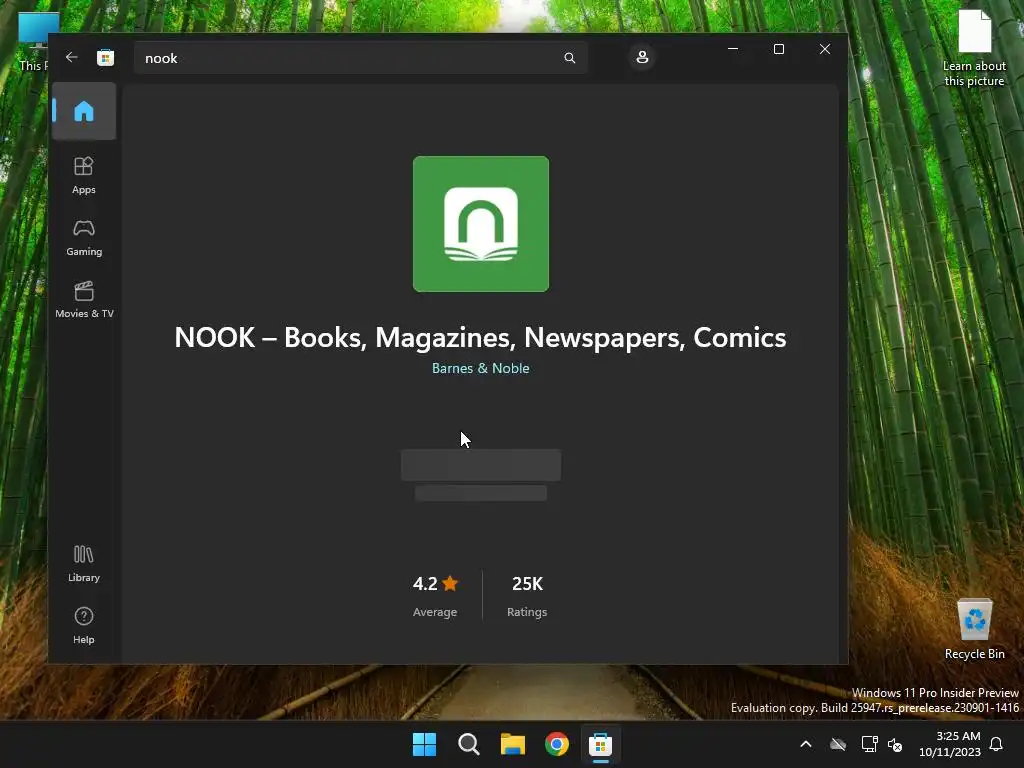Screen dimensions: 1024x768
Task: Open taskbar Search
Action: 469,744
